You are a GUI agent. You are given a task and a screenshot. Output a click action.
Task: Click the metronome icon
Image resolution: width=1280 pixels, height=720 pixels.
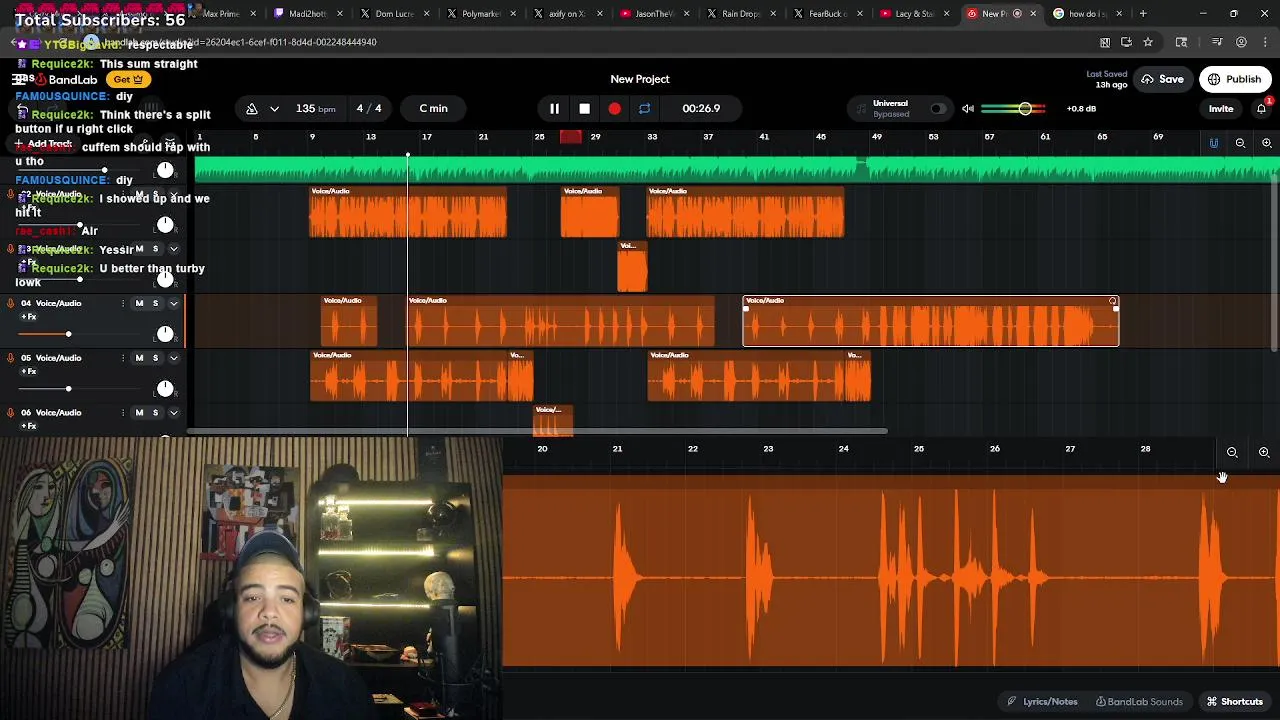tap(252, 108)
